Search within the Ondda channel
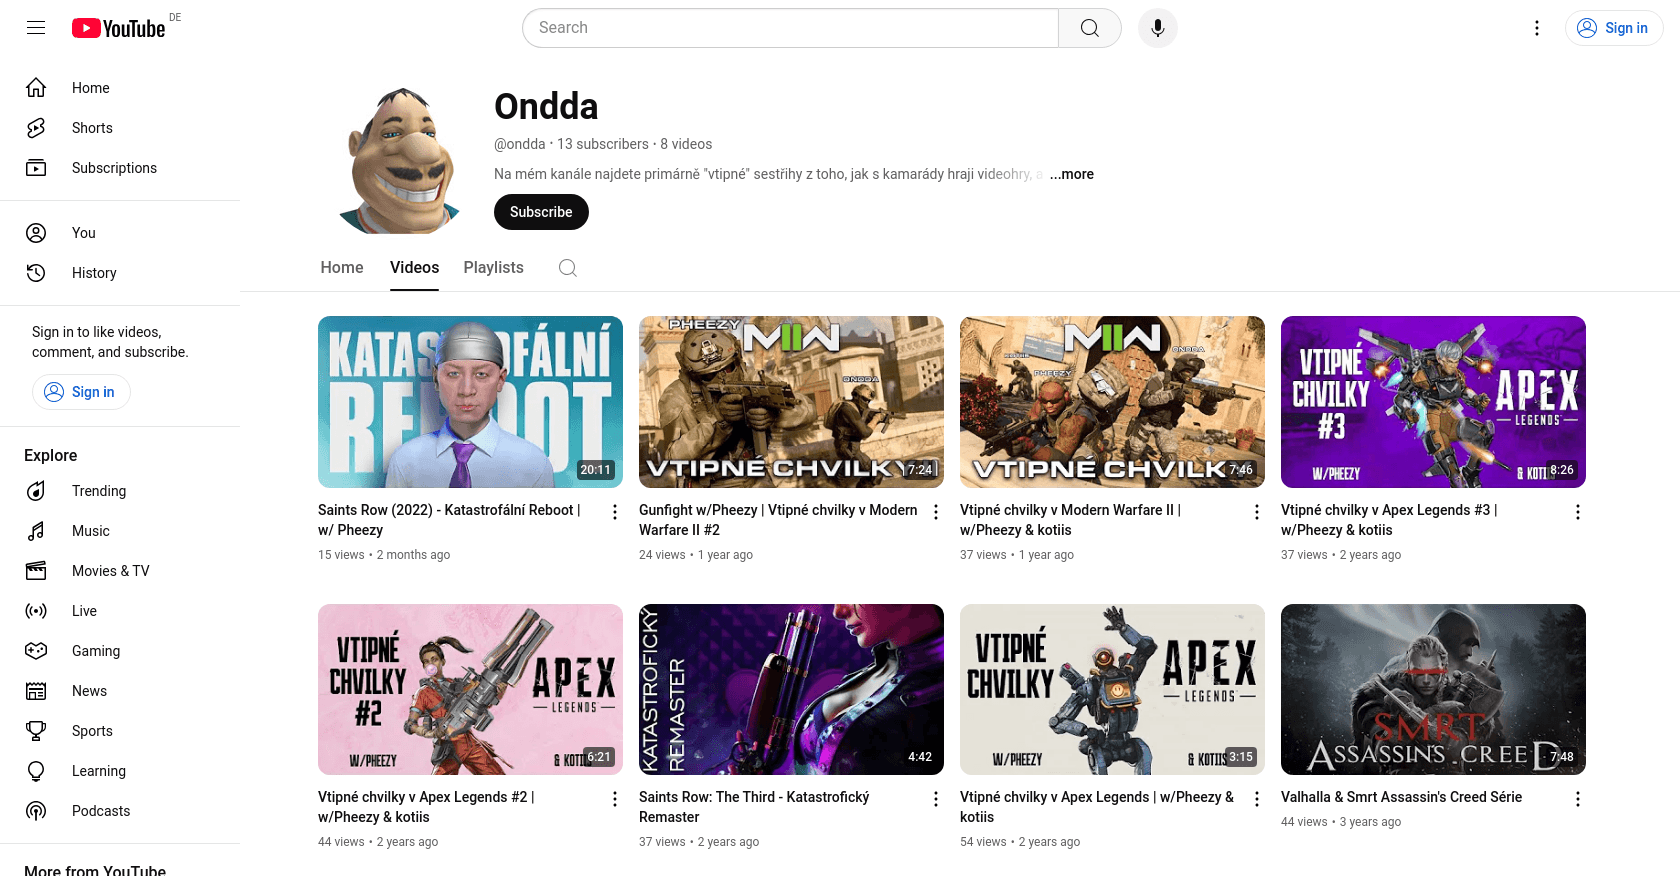This screenshot has width=1680, height=876. tap(568, 268)
